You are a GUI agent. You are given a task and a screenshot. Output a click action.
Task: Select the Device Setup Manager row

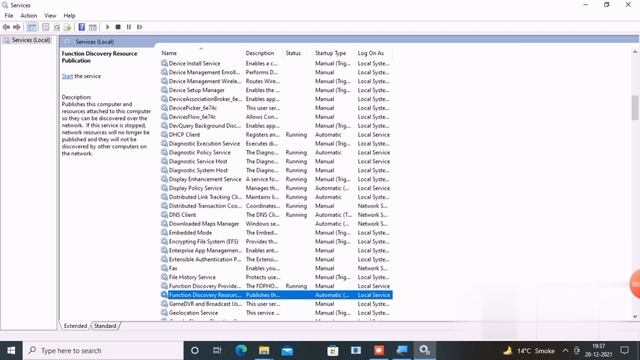coord(276,90)
